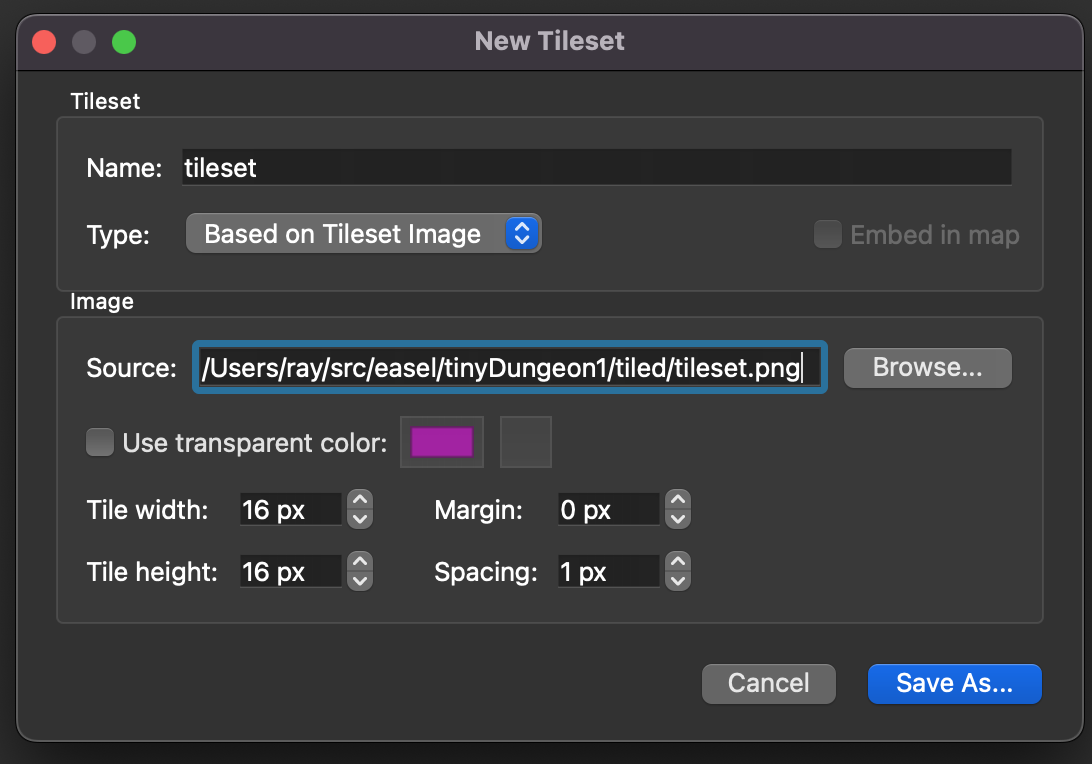Click the Save As... button
The width and height of the screenshot is (1092, 764).
(954, 683)
